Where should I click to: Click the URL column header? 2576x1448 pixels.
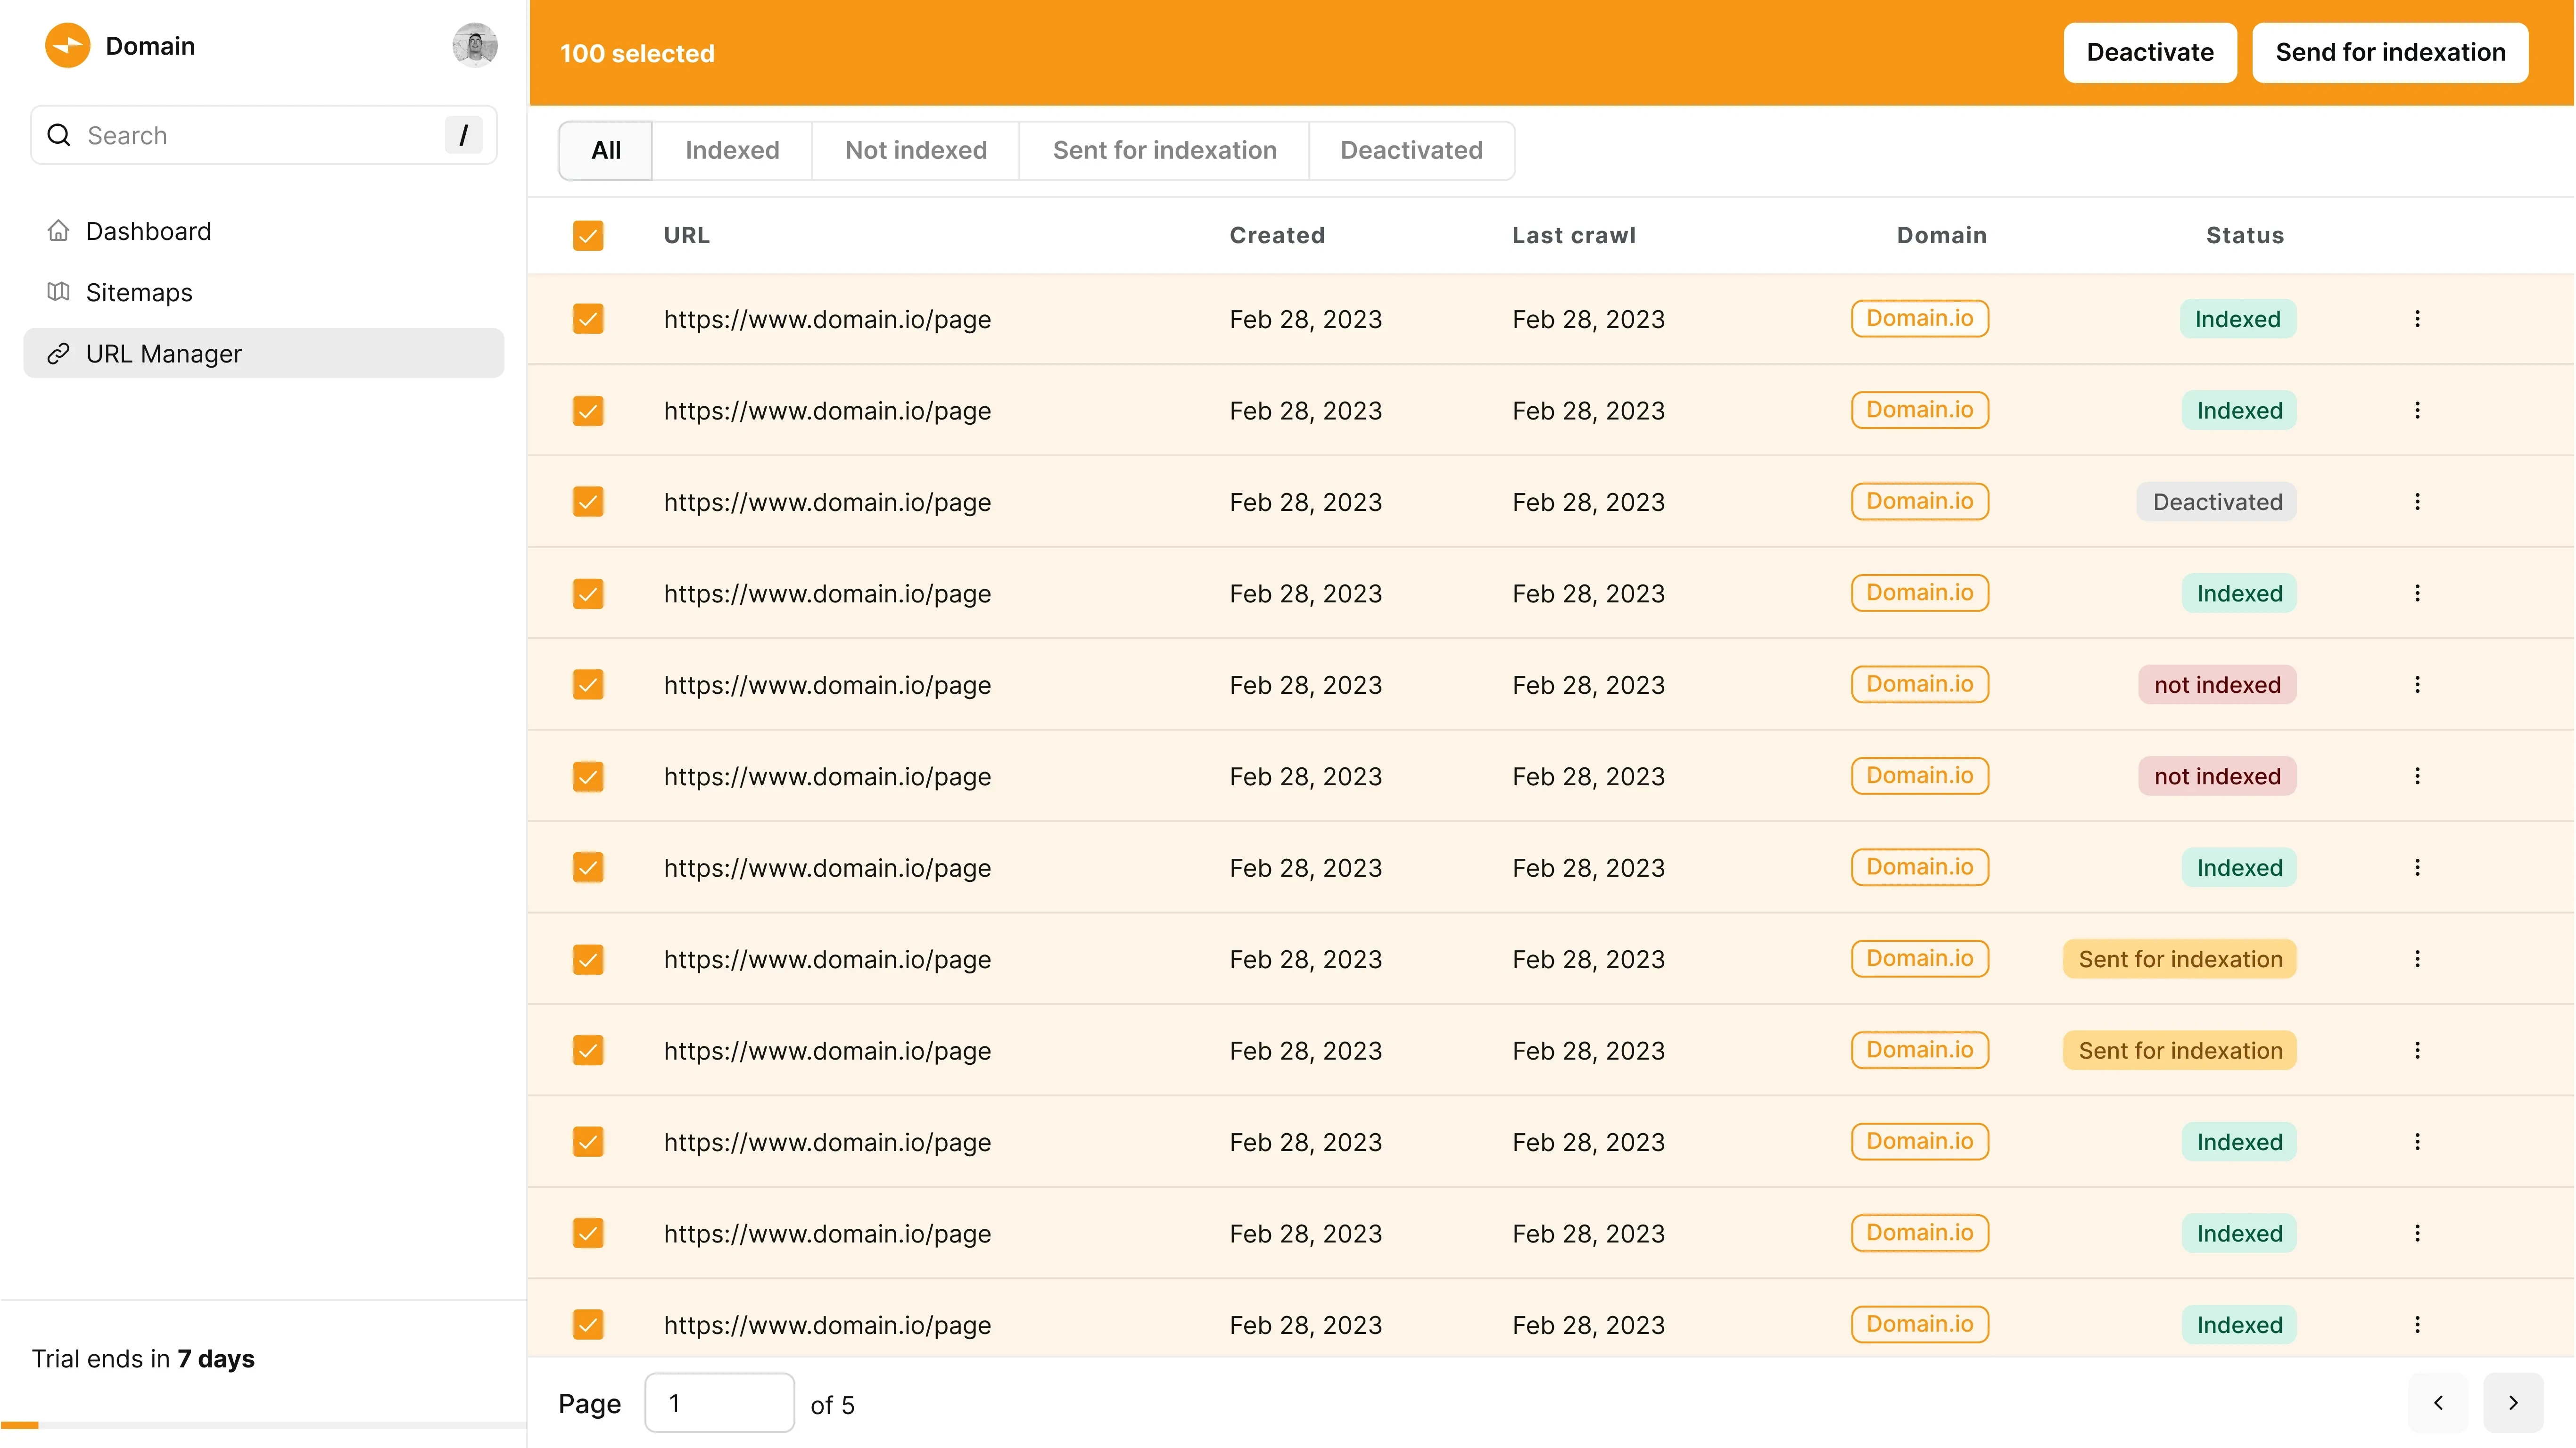[687, 236]
